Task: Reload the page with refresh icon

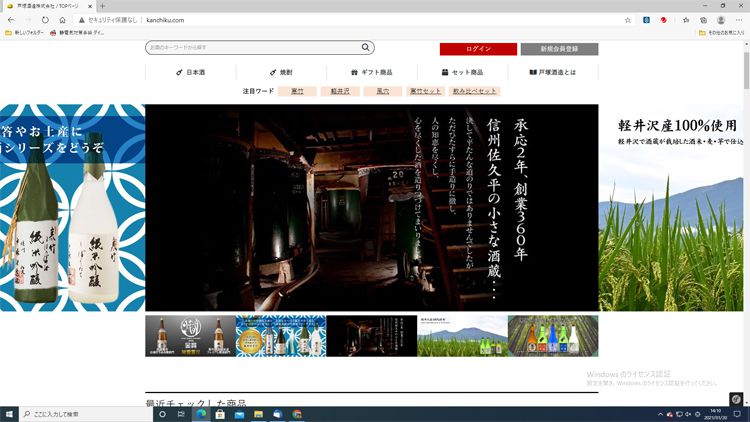Action: coord(45,20)
